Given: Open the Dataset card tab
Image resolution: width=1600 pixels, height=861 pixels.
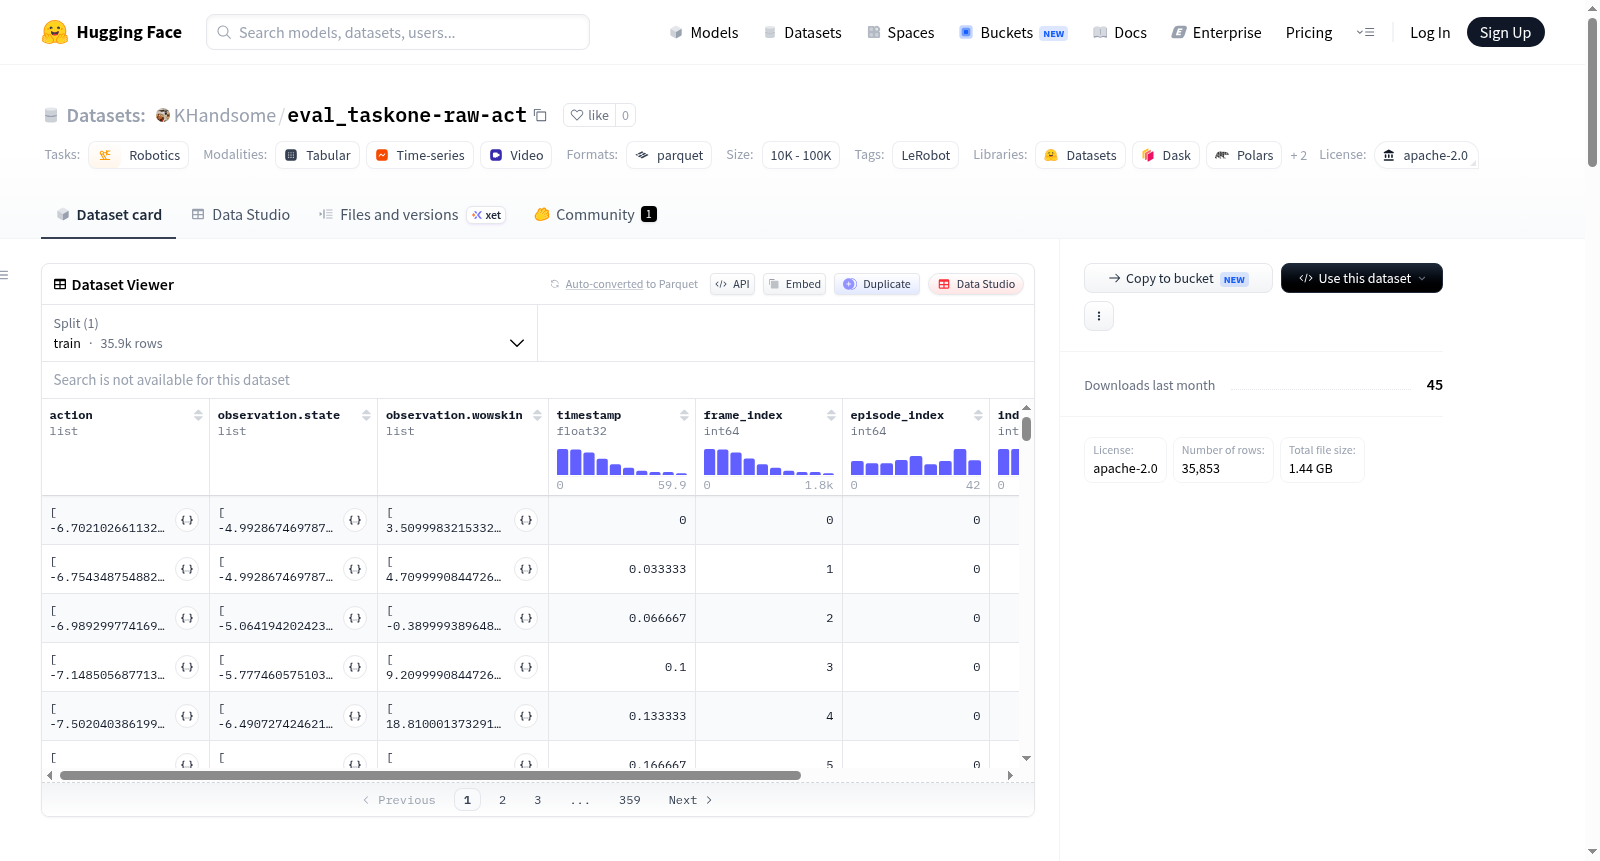Looking at the screenshot, I should [108, 214].
